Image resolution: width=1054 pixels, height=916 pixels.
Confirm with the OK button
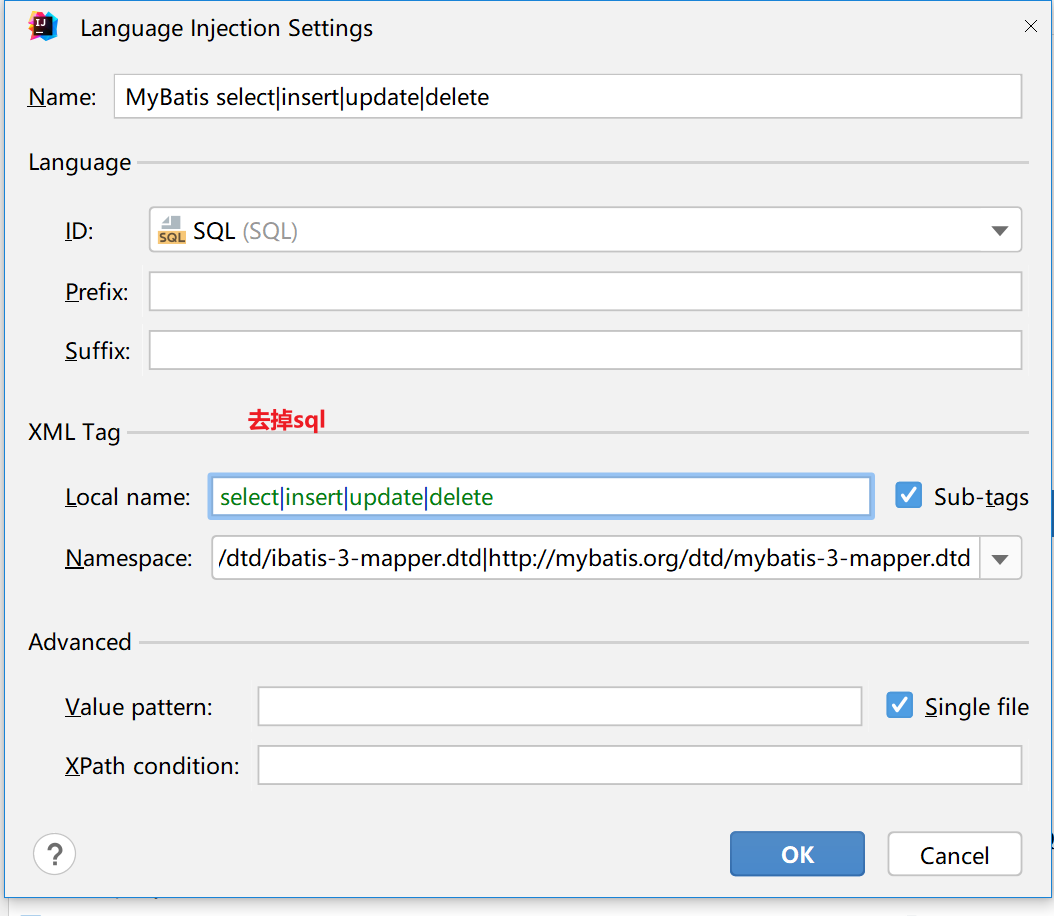coord(797,854)
